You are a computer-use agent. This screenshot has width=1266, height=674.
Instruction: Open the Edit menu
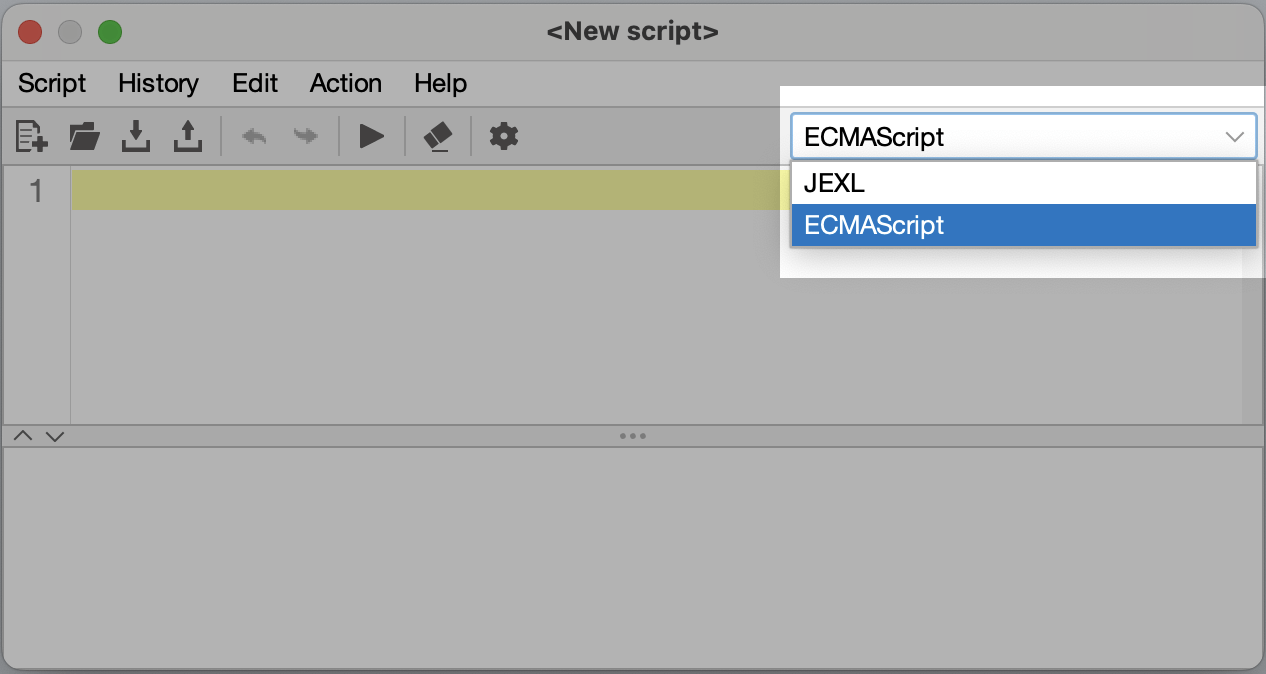(x=254, y=84)
